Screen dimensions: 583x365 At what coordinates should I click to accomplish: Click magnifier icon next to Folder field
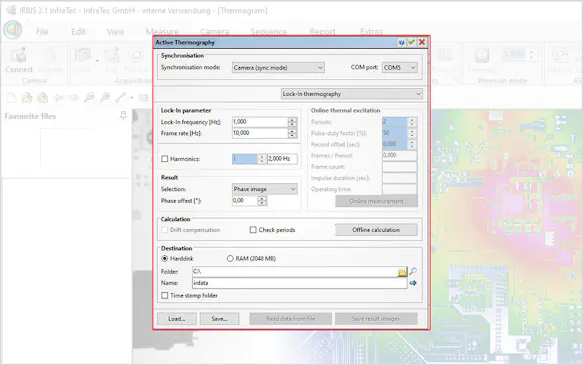click(413, 271)
